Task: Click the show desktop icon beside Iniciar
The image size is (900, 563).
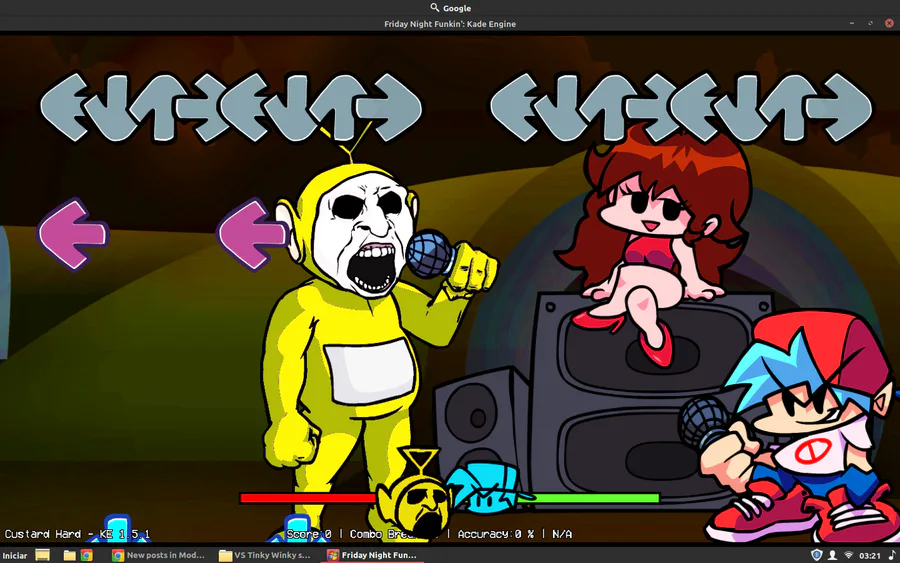Action: [x=42, y=555]
